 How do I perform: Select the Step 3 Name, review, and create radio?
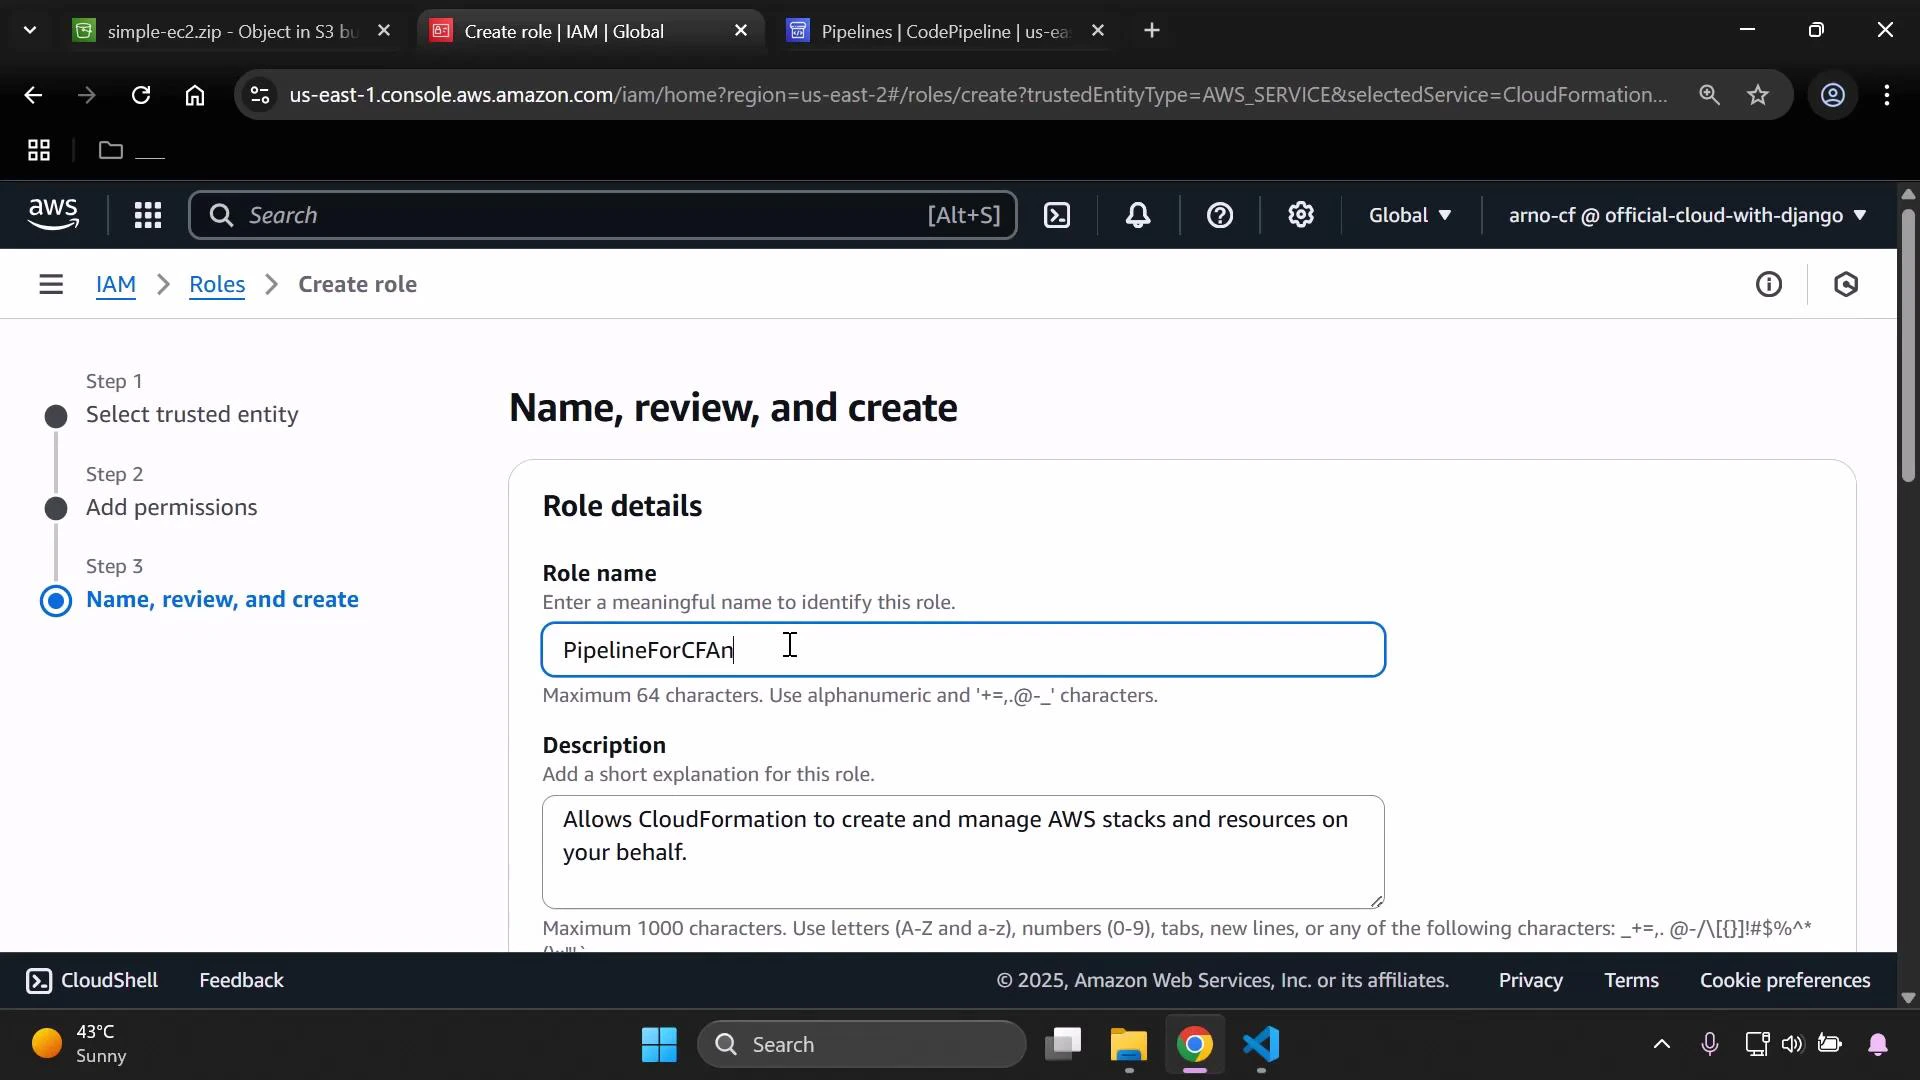56,601
